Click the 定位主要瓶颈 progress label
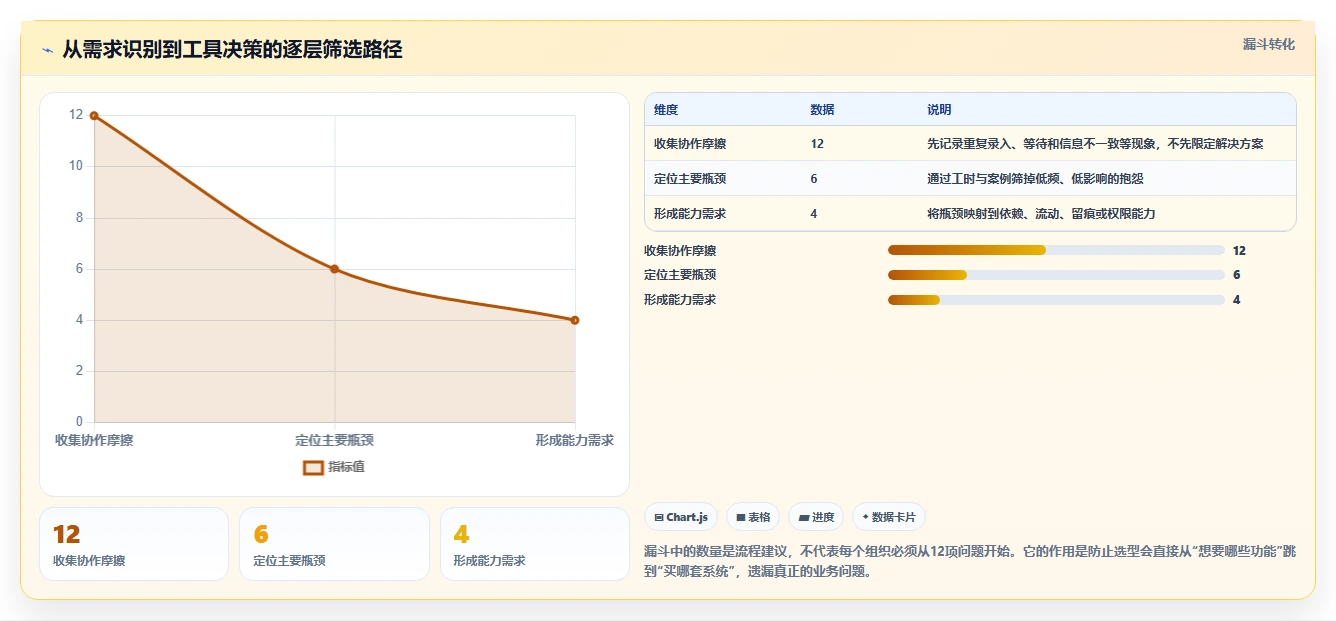 pos(680,275)
